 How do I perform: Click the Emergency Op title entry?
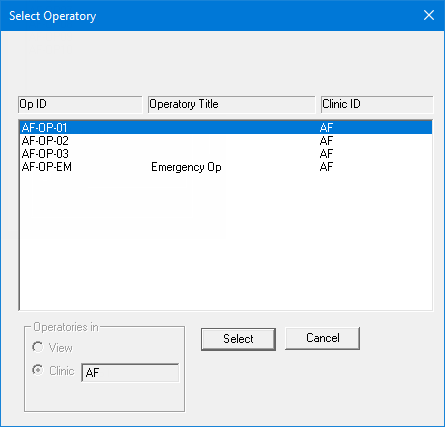tap(186, 167)
